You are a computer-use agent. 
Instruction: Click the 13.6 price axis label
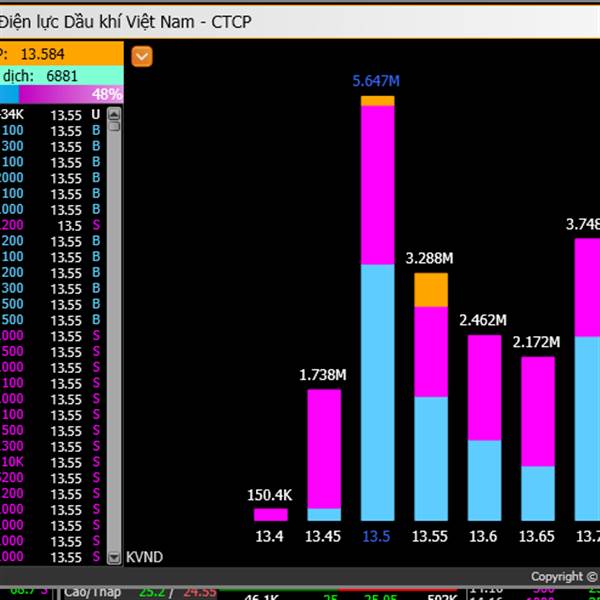coord(483,536)
